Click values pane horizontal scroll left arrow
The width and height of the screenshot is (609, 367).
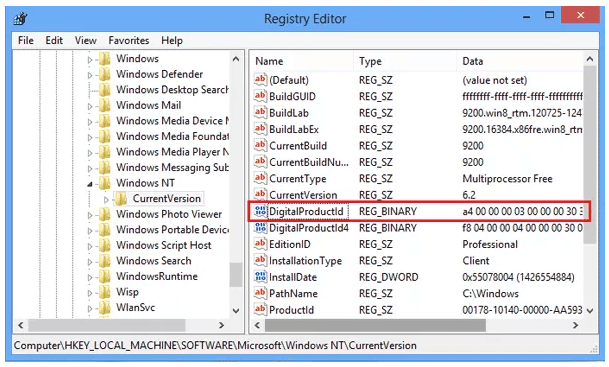click(x=257, y=325)
